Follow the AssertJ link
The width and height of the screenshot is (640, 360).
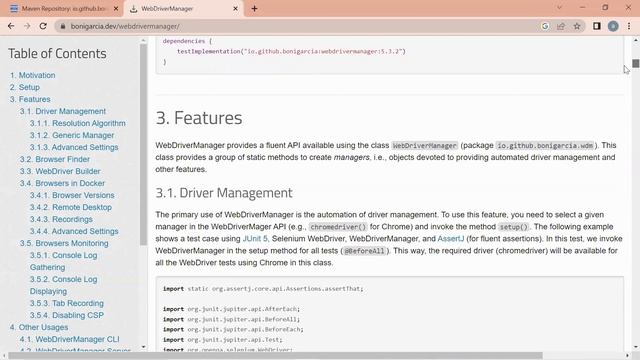tap(451, 239)
